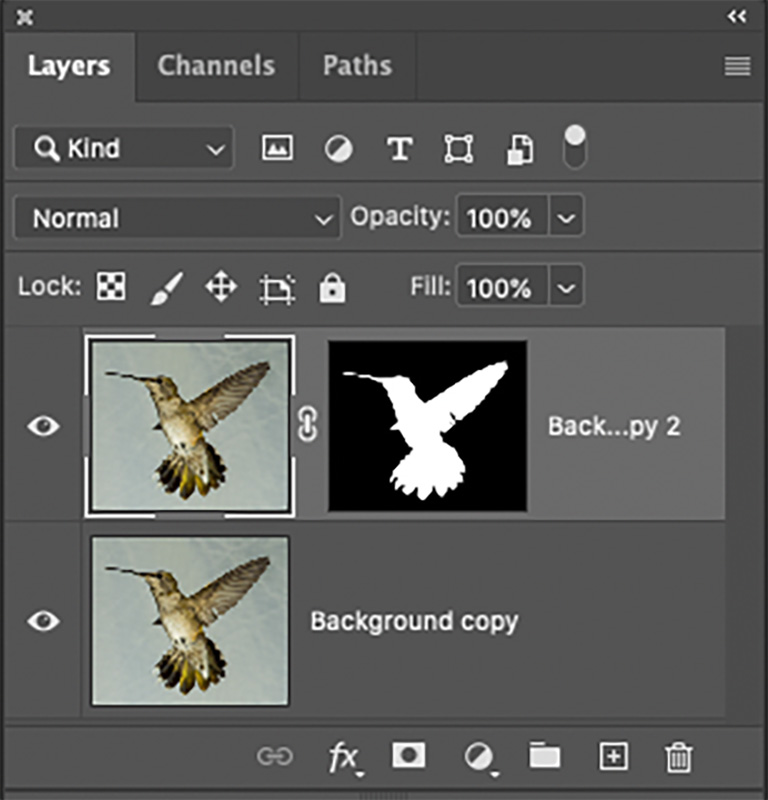Select the hummingbird layer mask thumbnail
The height and width of the screenshot is (800, 768).
coord(427,426)
